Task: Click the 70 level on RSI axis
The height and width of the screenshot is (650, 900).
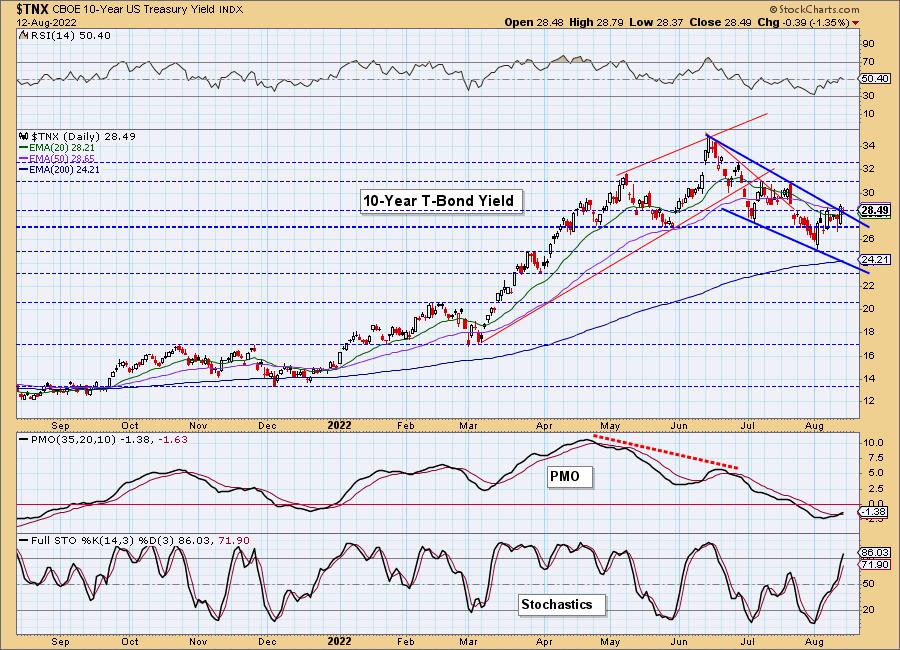Action: (x=868, y=61)
